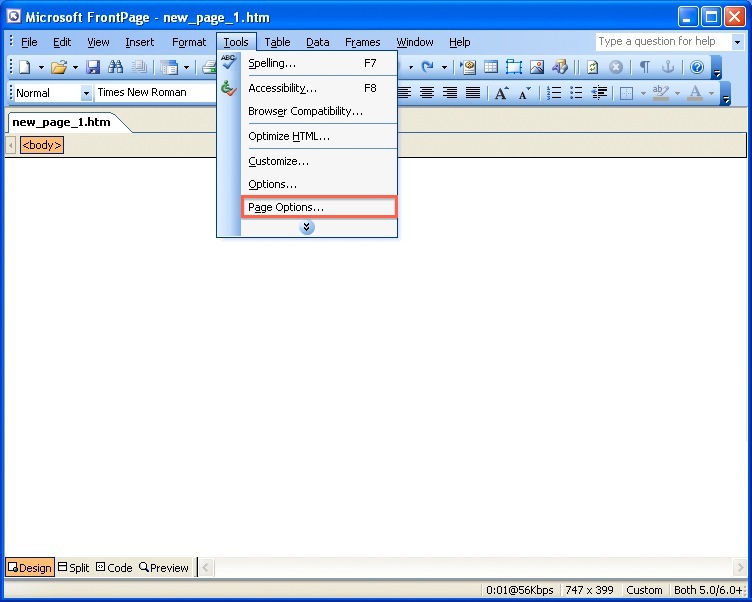
Task: Click the Numbering list icon
Action: point(553,93)
